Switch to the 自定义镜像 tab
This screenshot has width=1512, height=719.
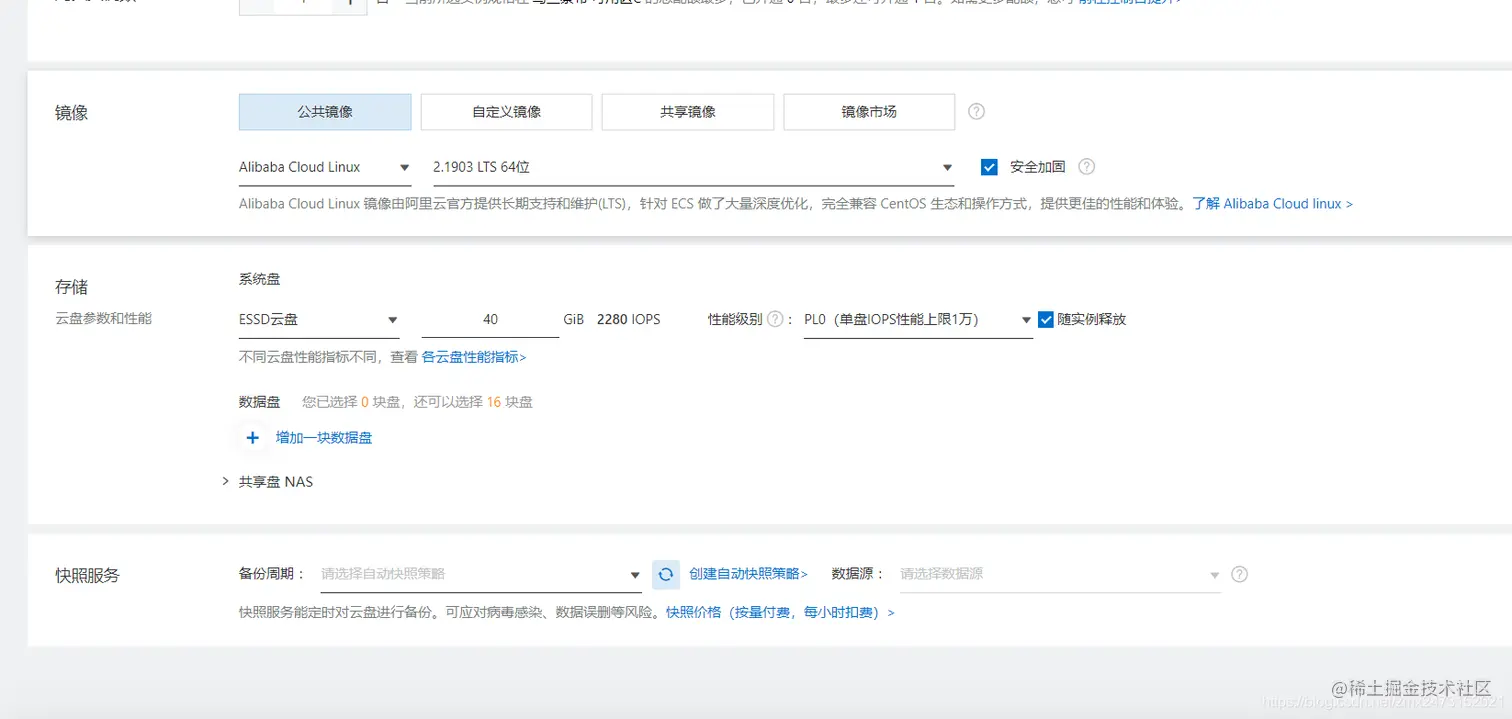(505, 111)
